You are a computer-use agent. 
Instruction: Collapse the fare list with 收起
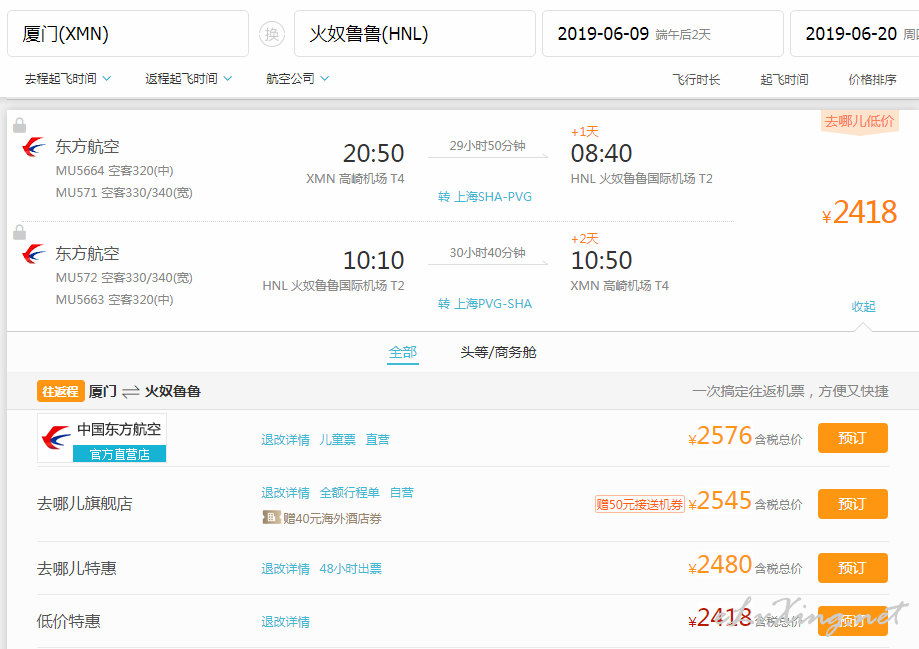tap(863, 307)
